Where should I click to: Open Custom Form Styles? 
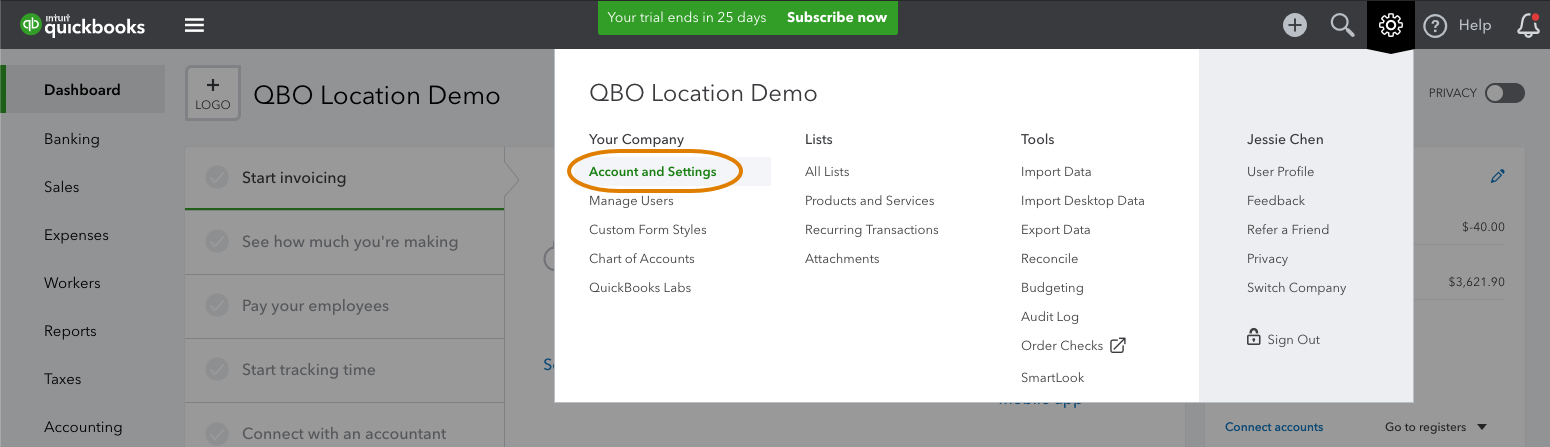click(x=648, y=230)
